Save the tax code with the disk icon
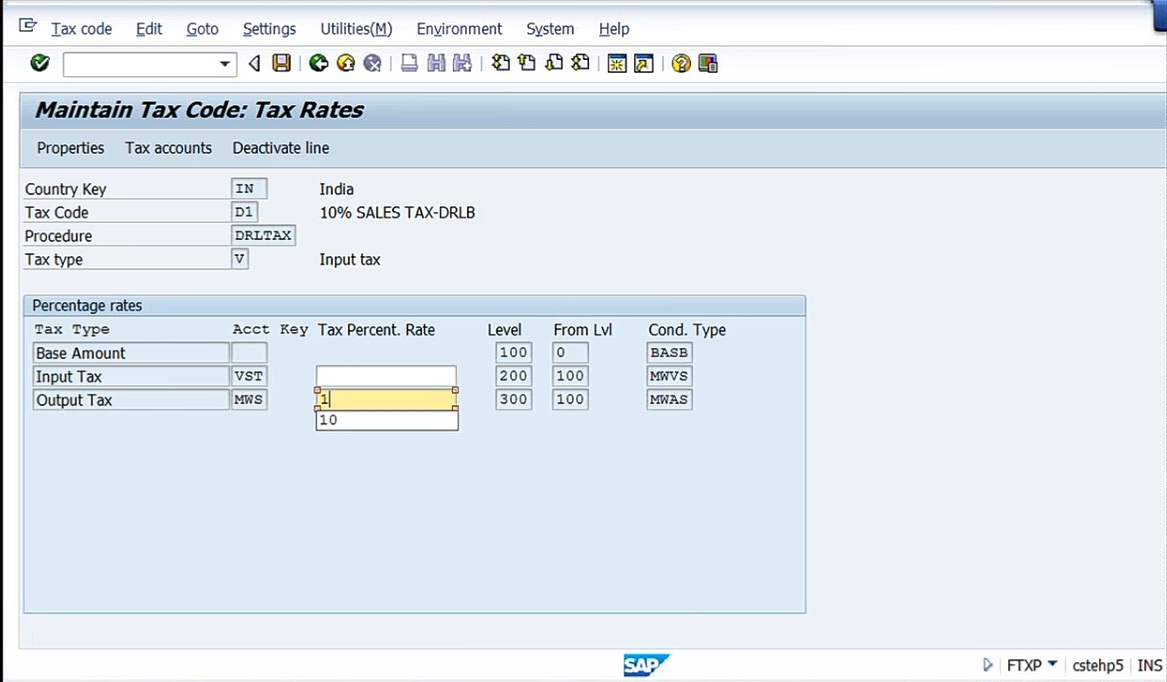The width and height of the screenshot is (1167, 682). coord(281,63)
